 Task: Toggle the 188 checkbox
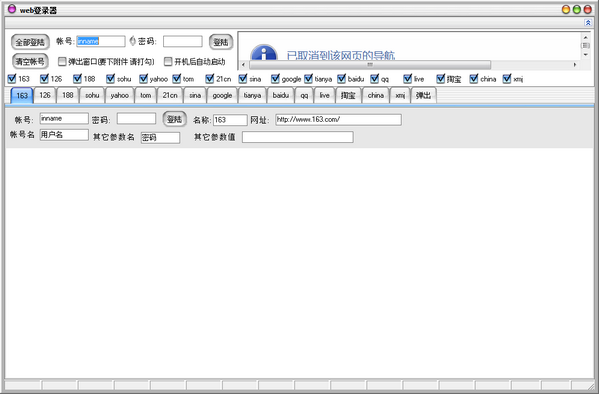(x=78, y=79)
